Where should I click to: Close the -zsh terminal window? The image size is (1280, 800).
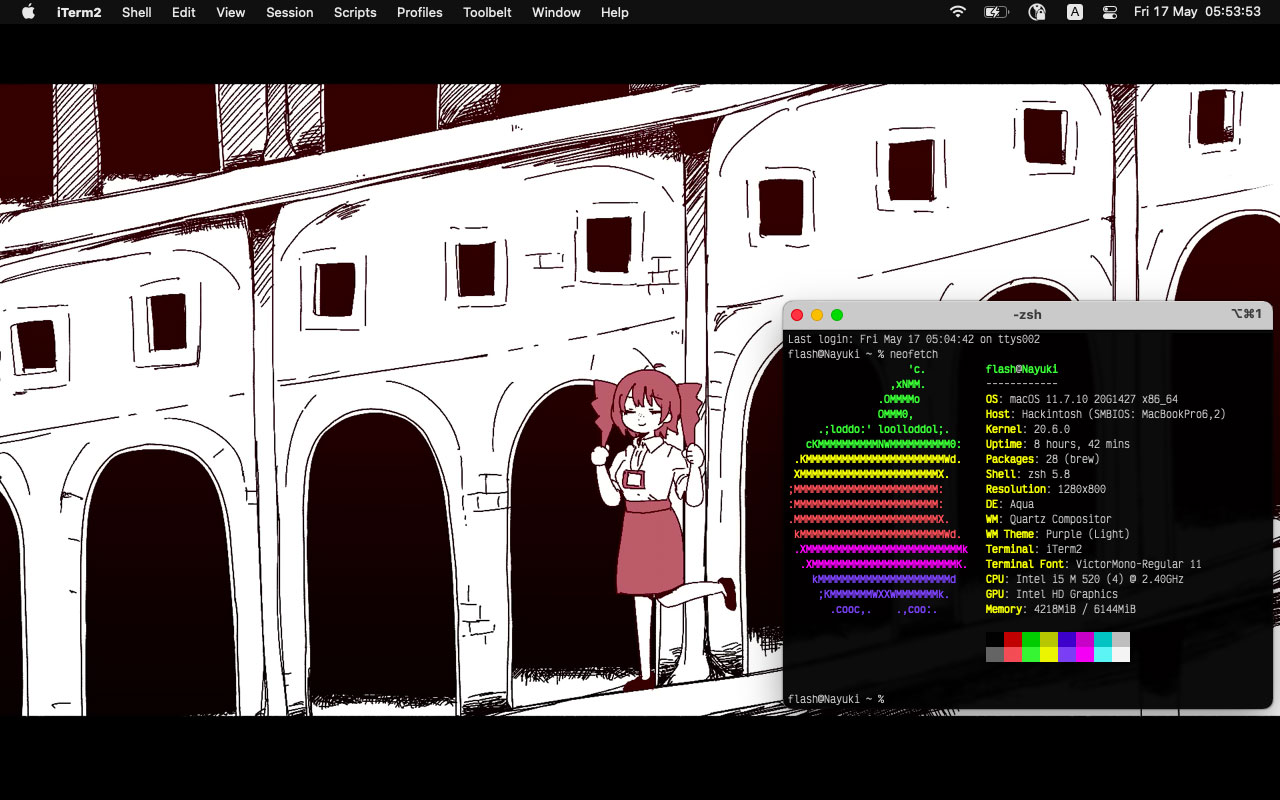click(x=797, y=315)
